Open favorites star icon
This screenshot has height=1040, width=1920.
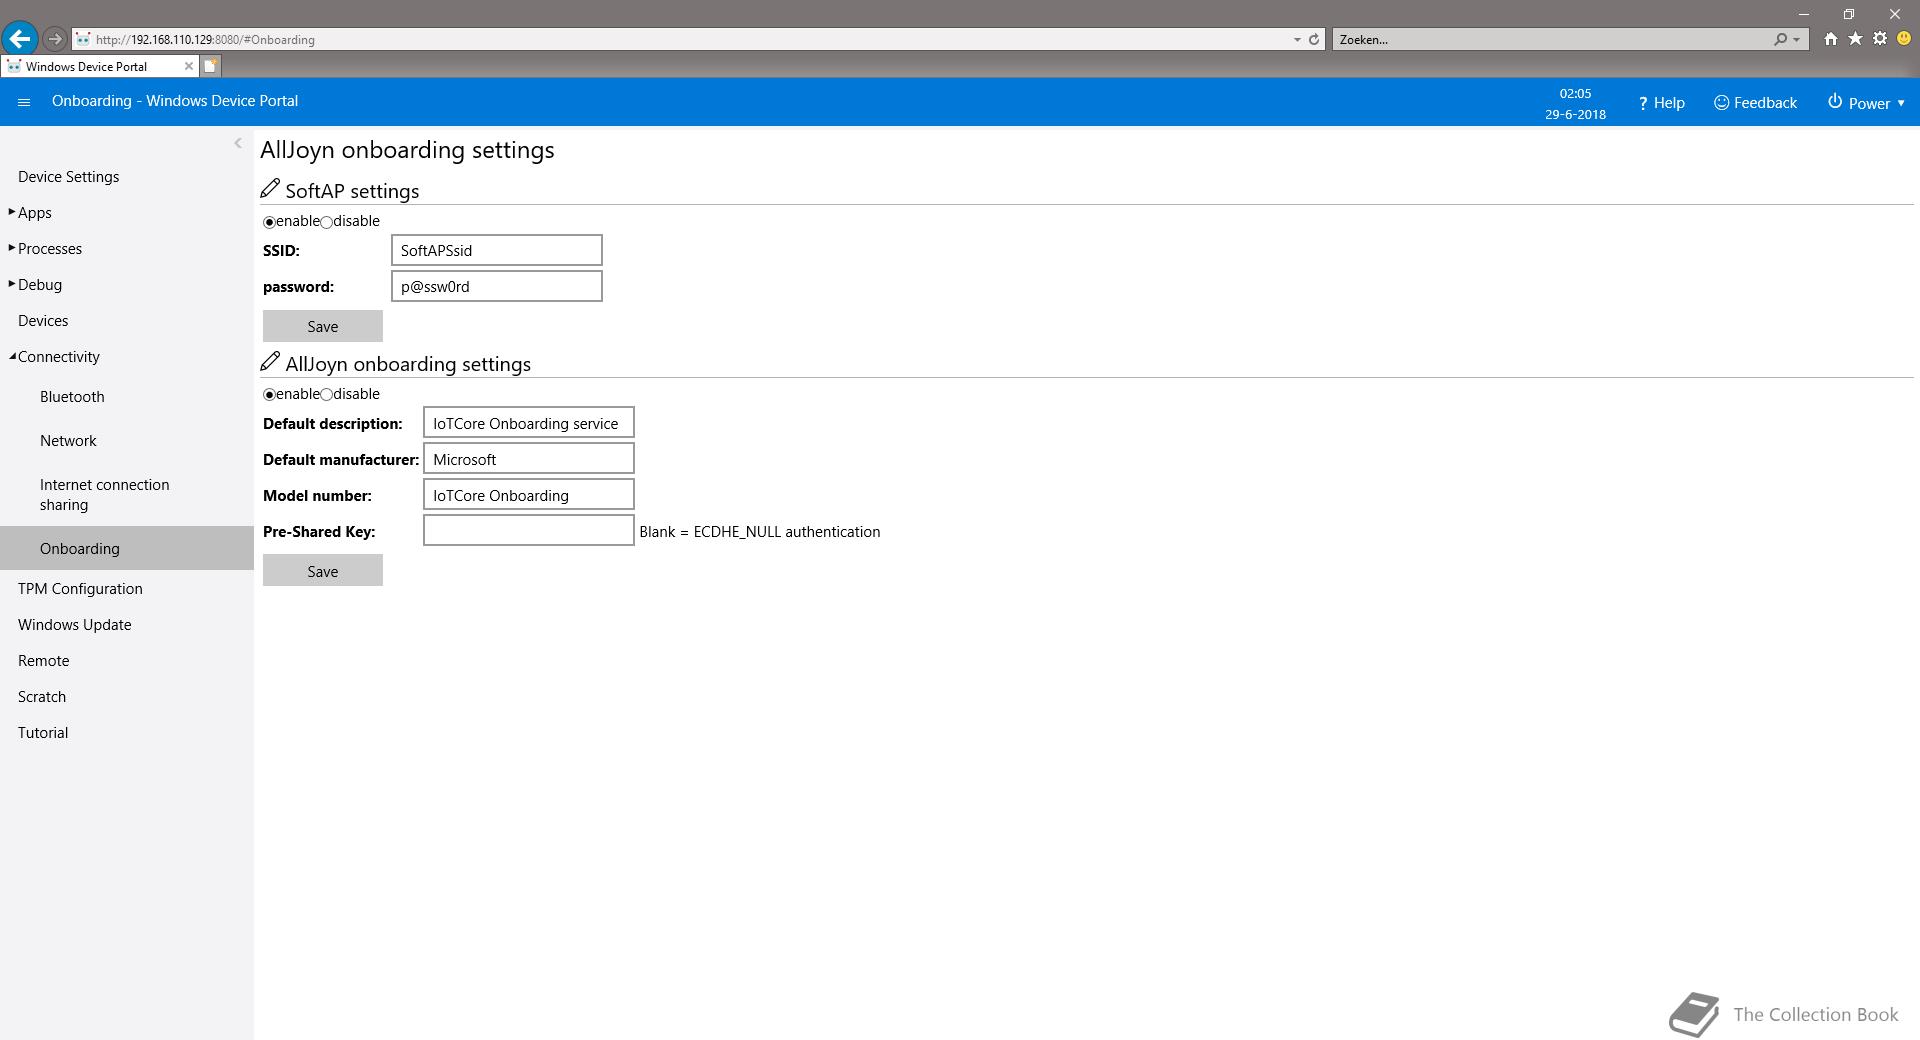coord(1855,39)
